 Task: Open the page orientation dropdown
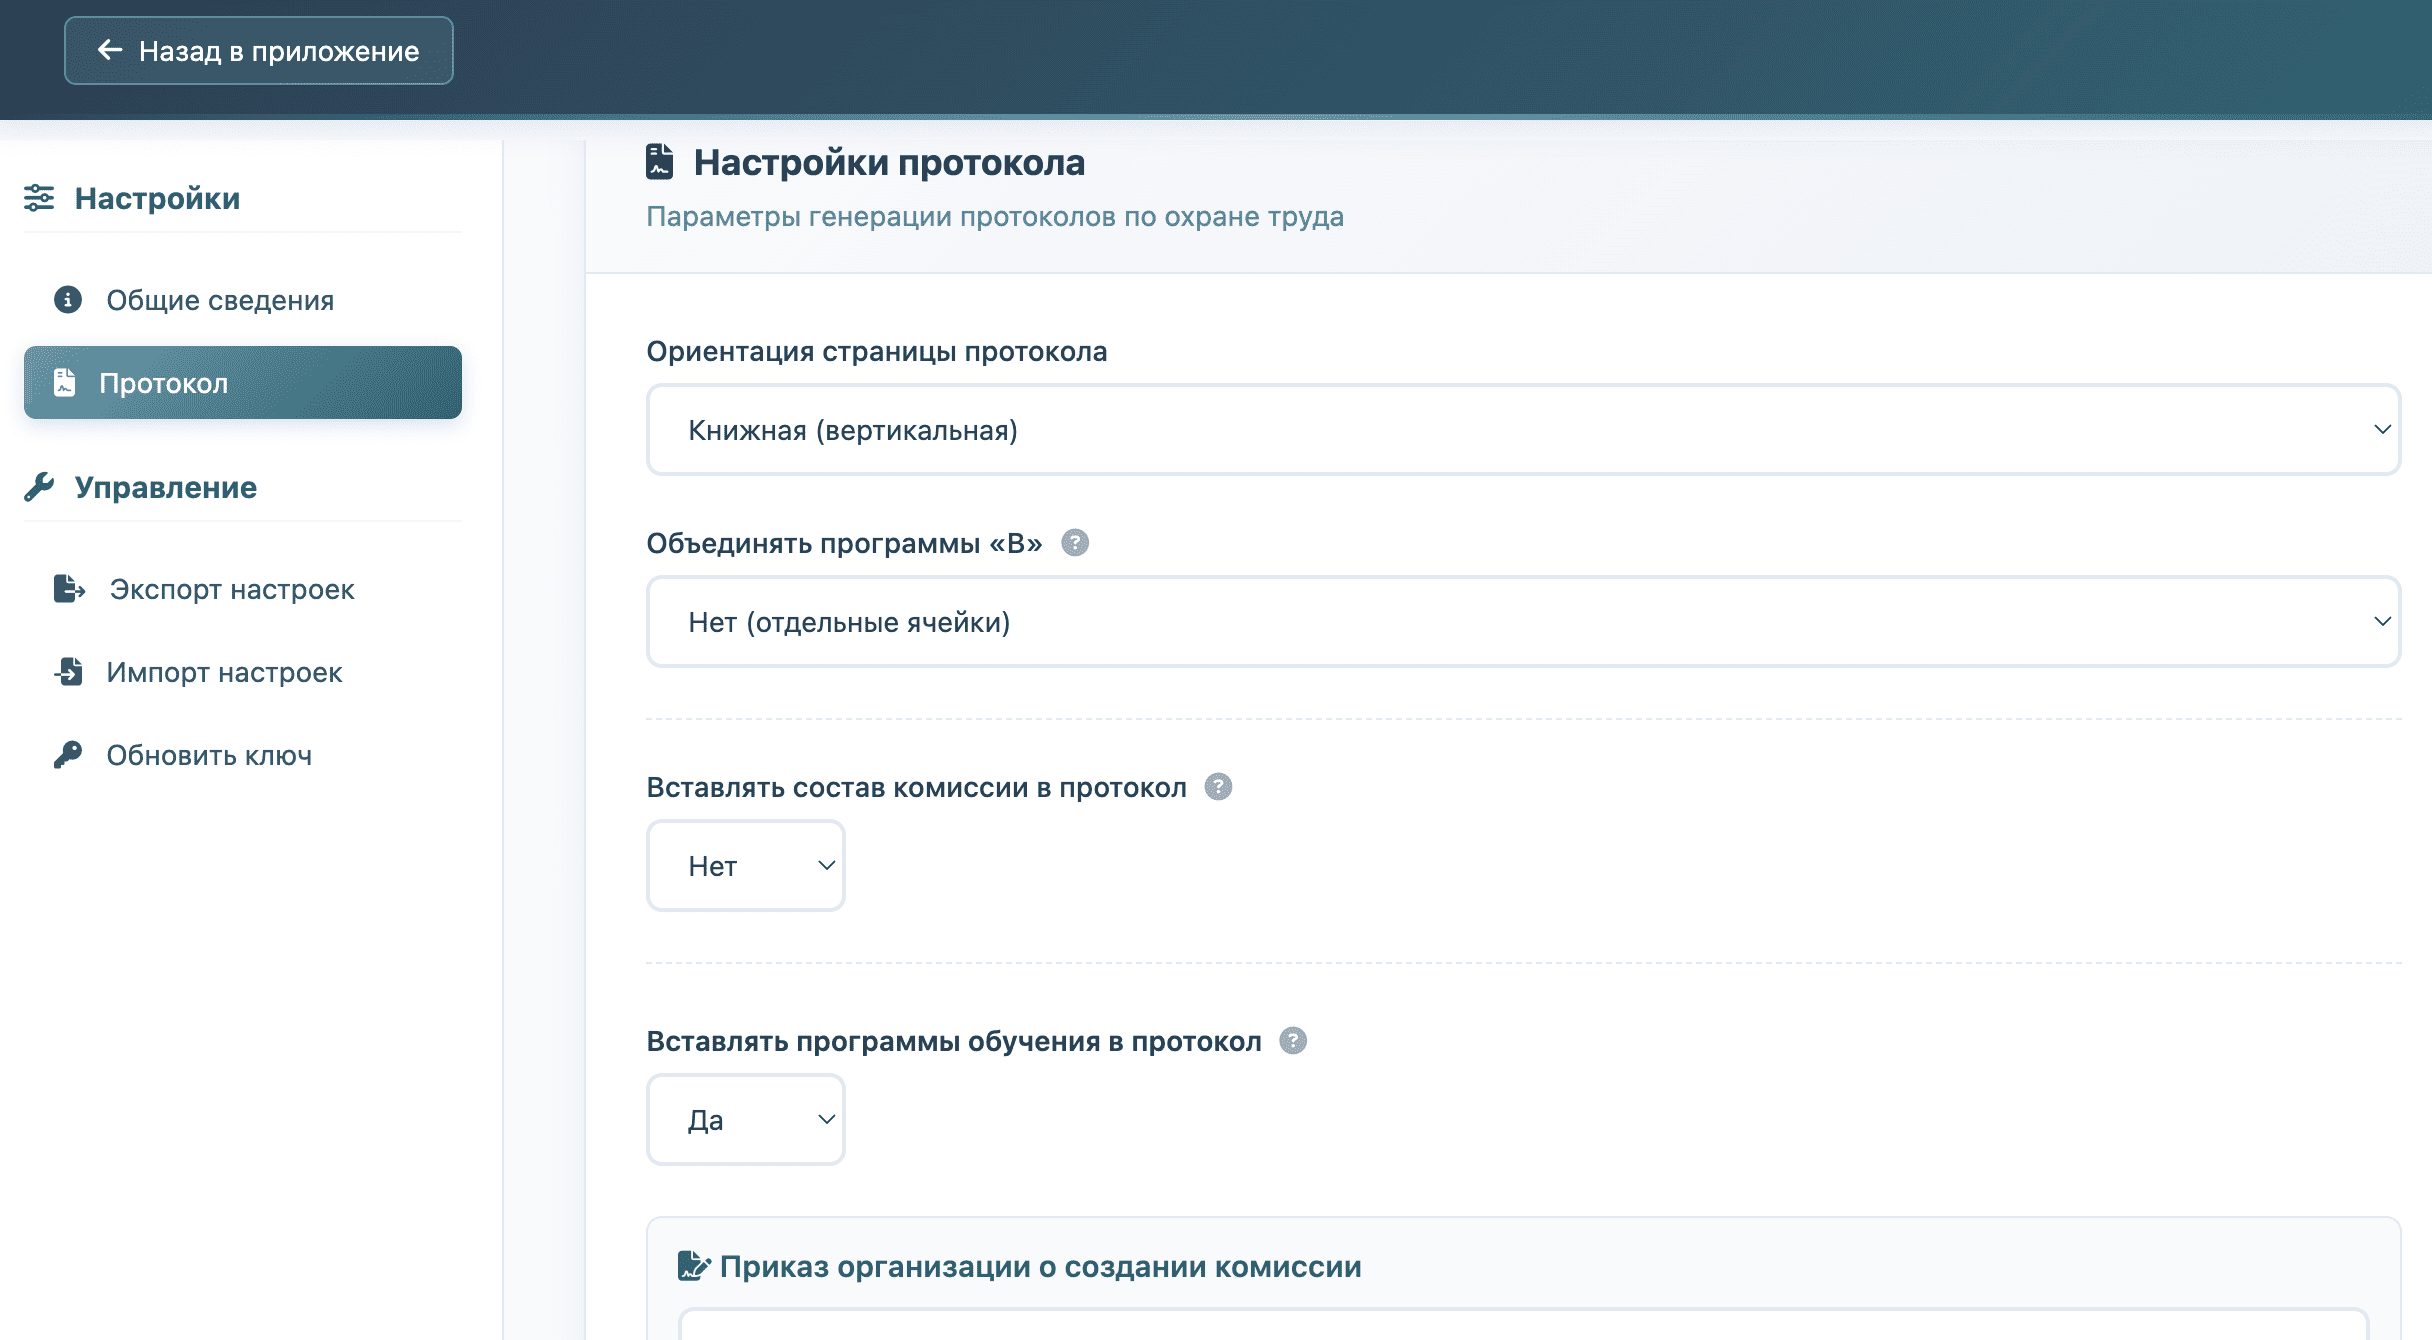coord(1523,430)
